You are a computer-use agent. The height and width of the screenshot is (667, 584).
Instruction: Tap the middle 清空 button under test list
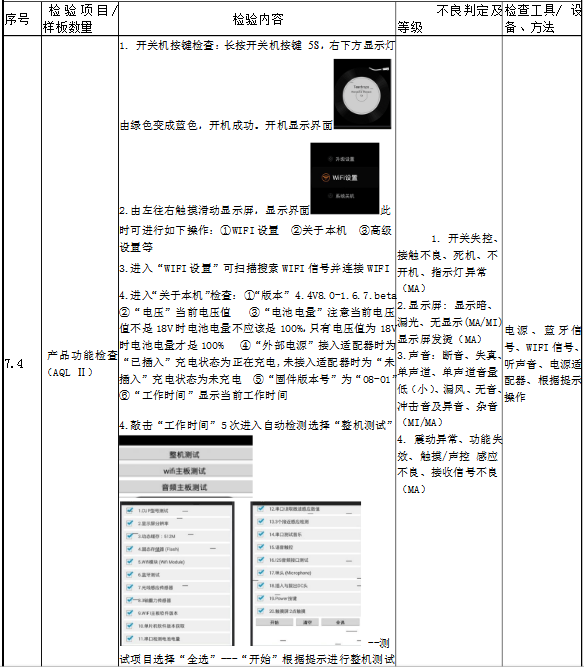308,622
